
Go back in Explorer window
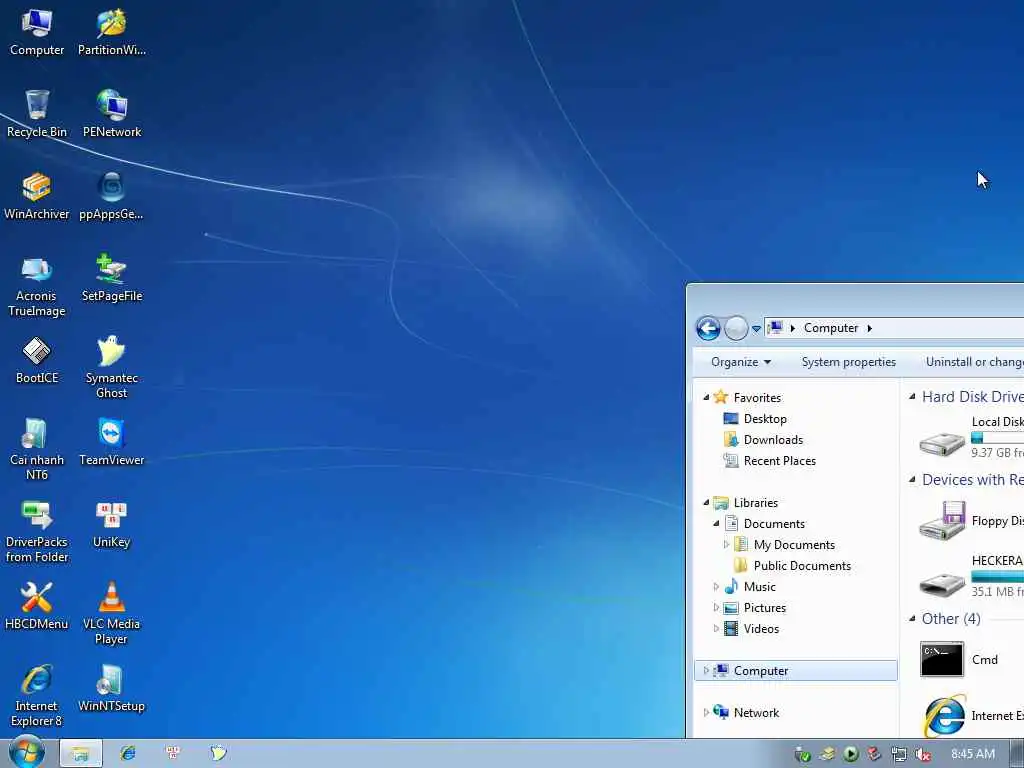pos(708,328)
